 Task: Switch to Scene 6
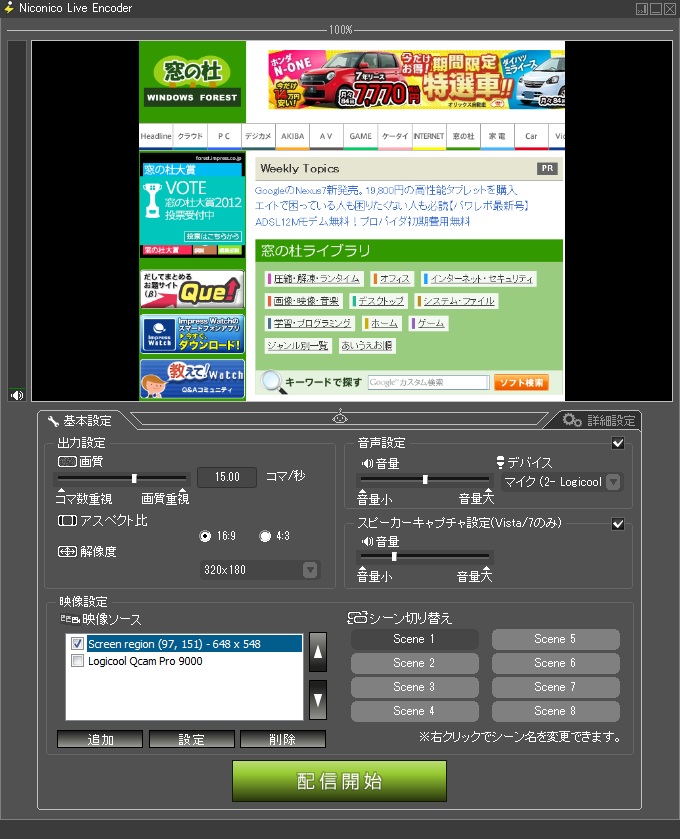pyautogui.click(x=556, y=663)
